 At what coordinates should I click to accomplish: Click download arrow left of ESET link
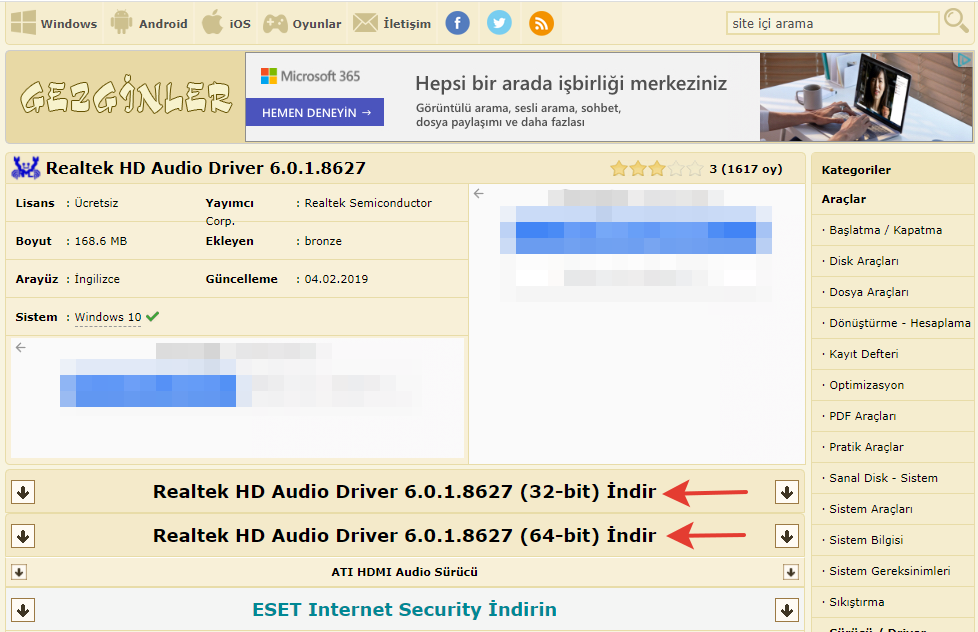coord(24,610)
